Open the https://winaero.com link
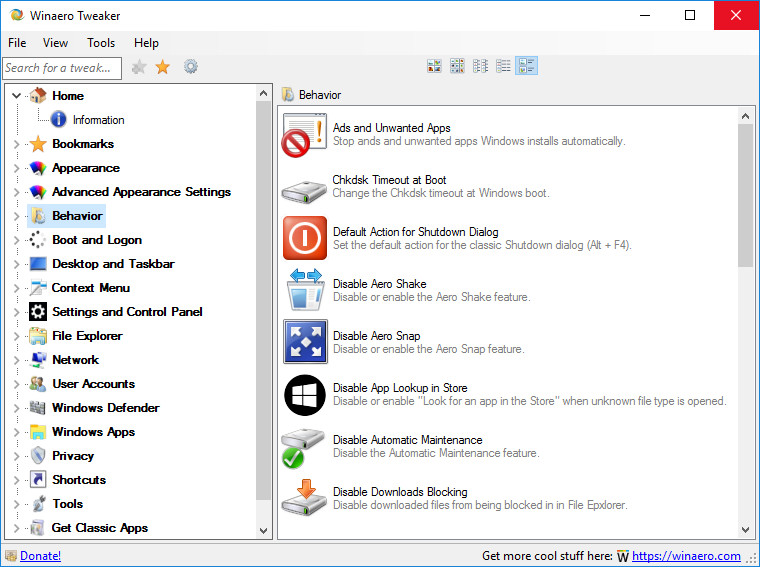 tap(686, 556)
